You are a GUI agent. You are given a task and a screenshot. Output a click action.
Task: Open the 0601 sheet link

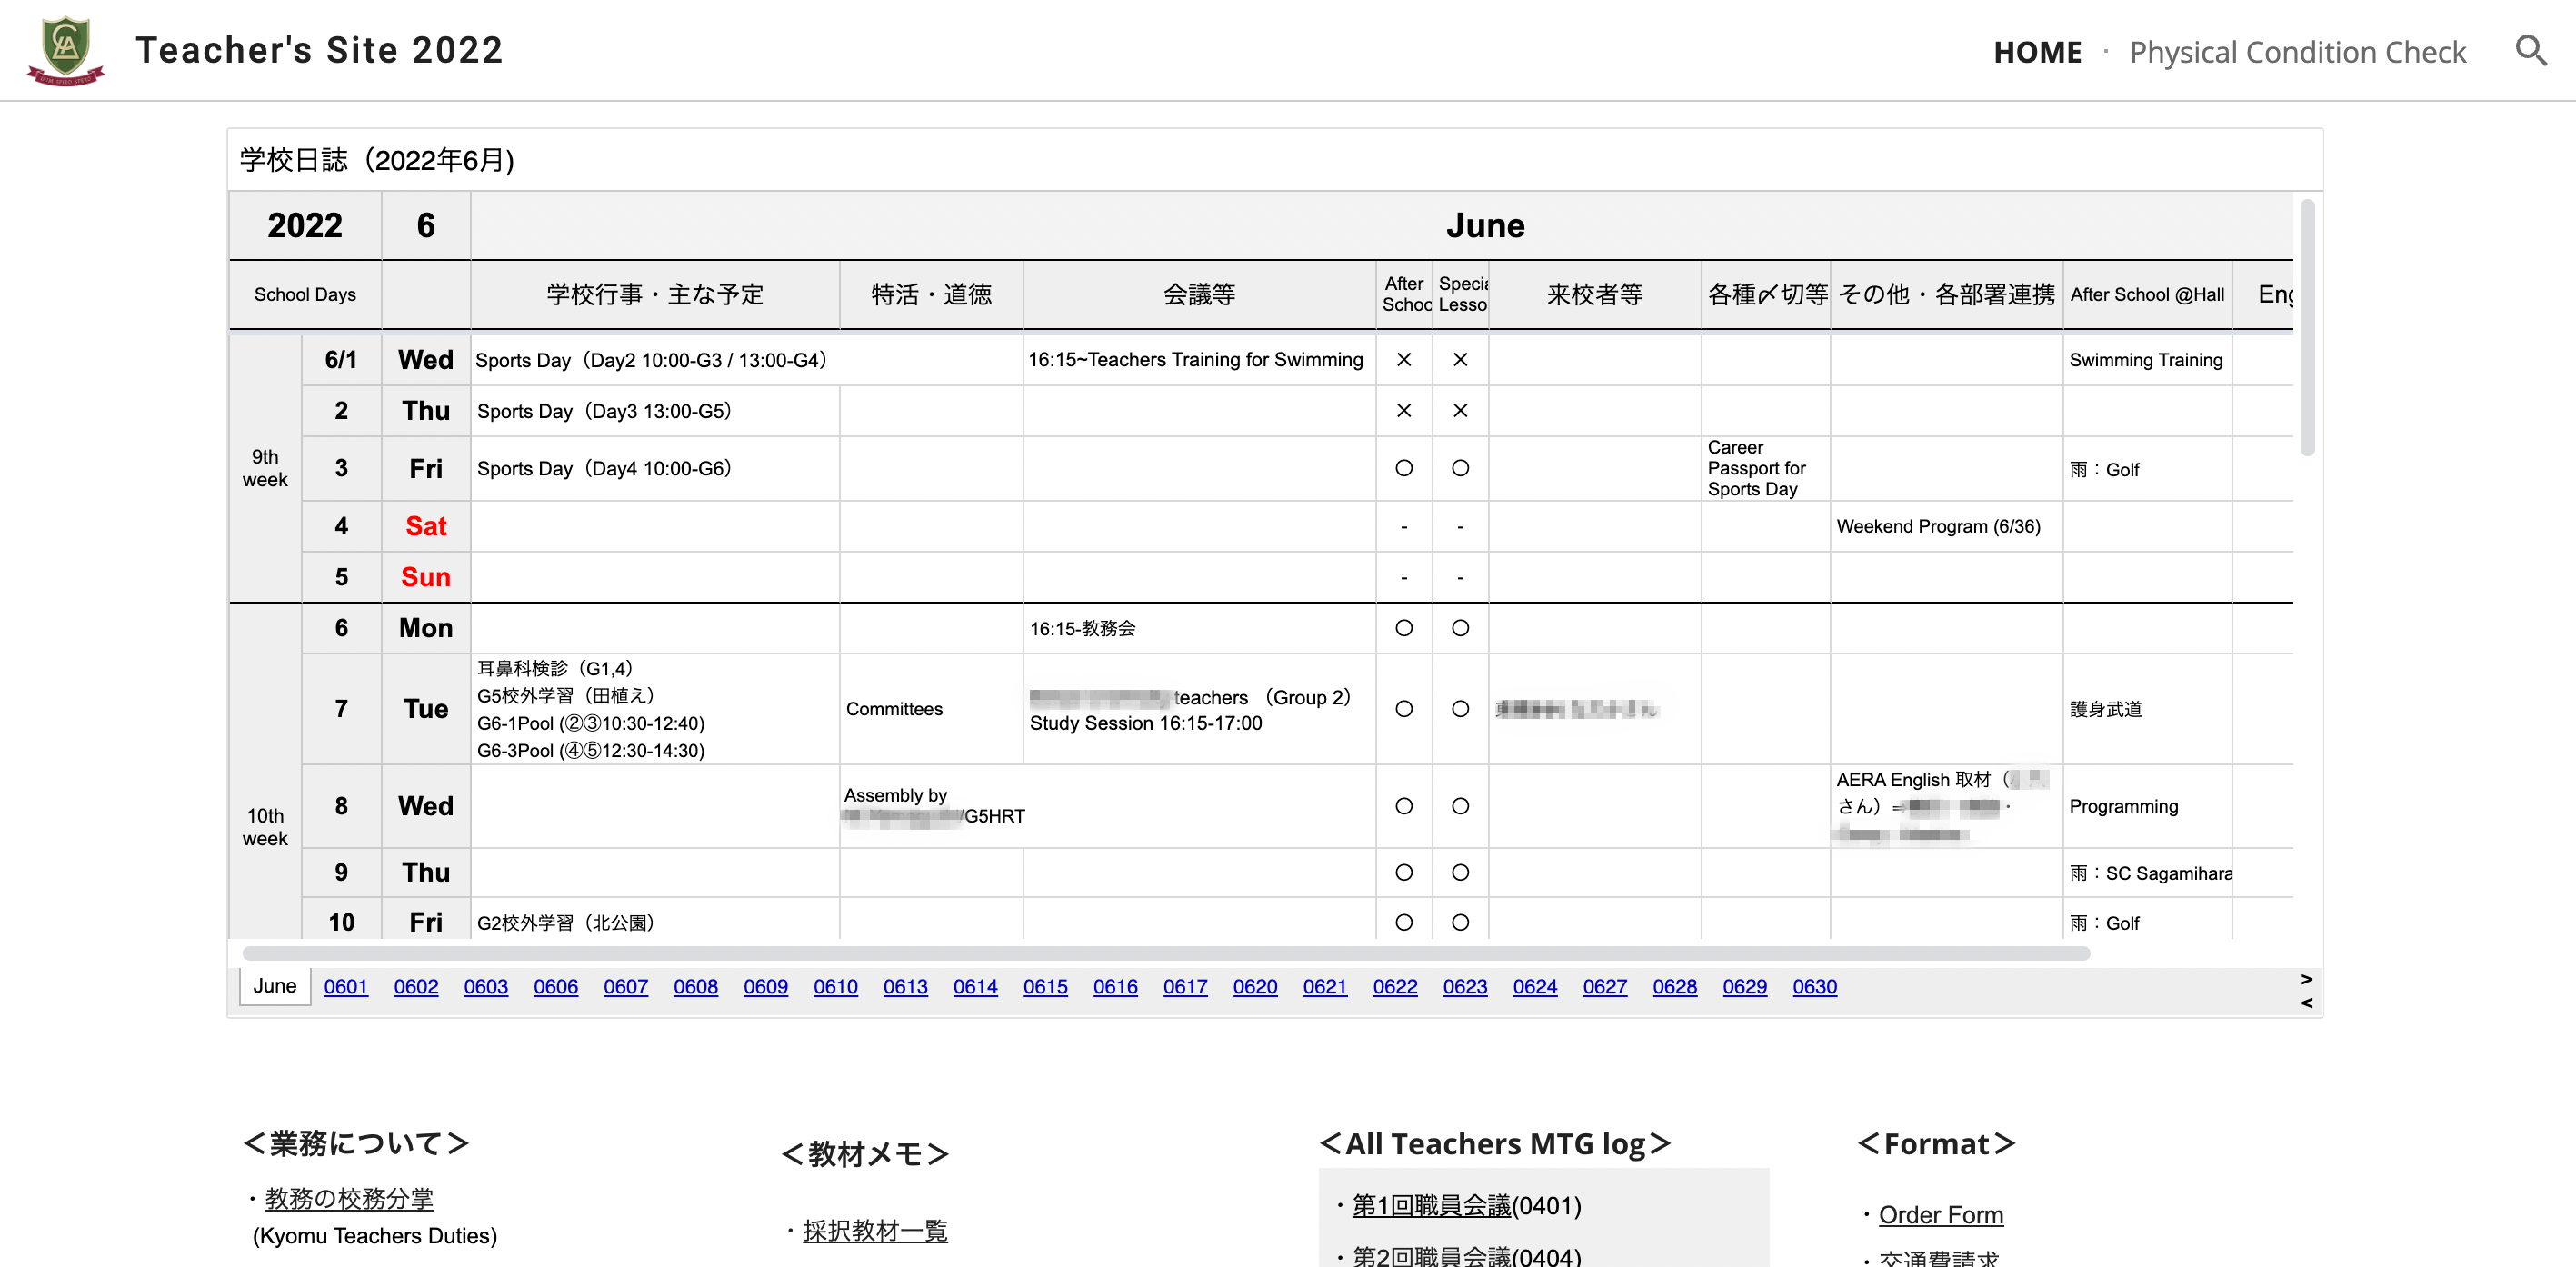click(345, 987)
